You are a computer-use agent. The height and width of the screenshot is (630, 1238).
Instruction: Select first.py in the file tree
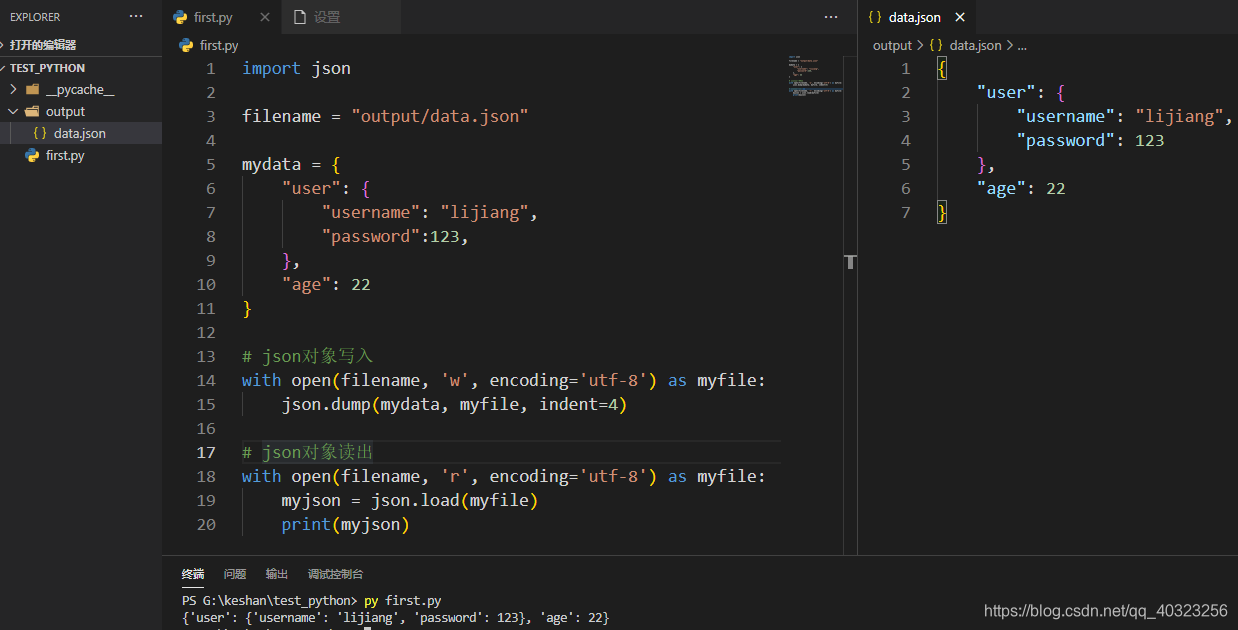pyautogui.click(x=81, y=155)
